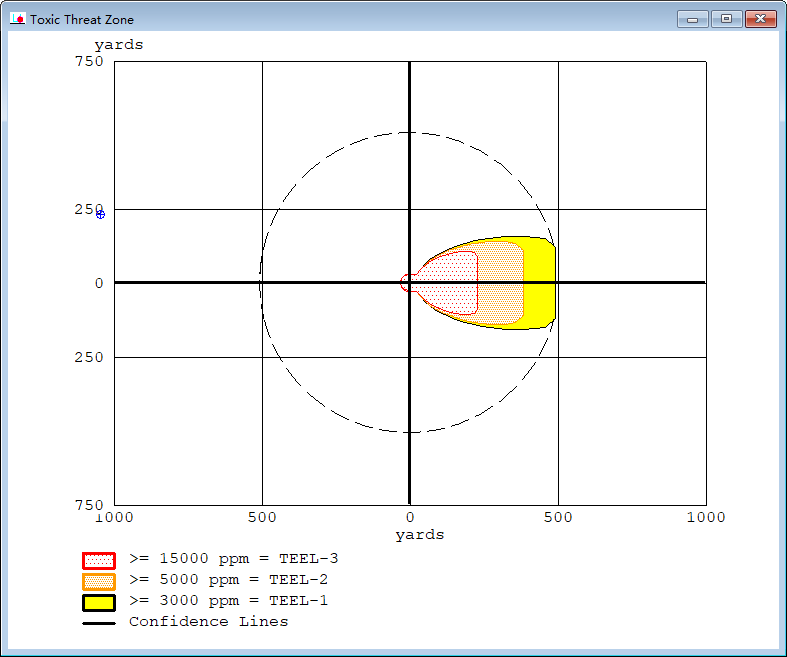787x657 pixels.
Task: Click the '0' label on the horizontal axis
Action: [x=410, y=517]
